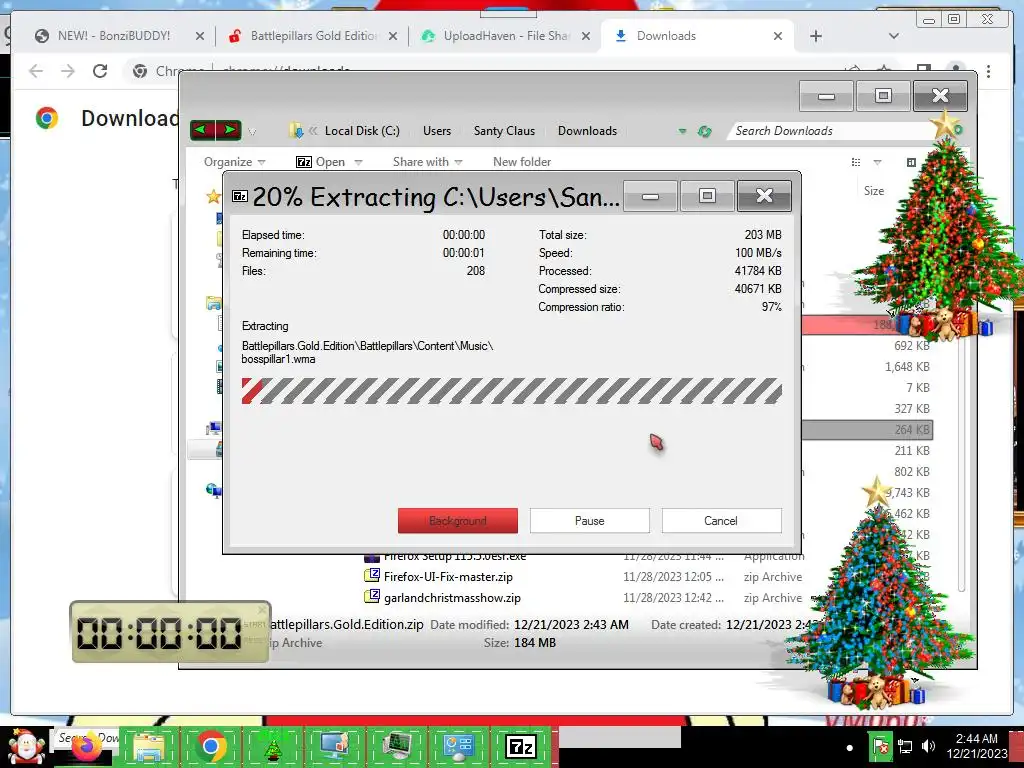
Task: Expand the arrow next to Open
Action: [x=358, y=162]
